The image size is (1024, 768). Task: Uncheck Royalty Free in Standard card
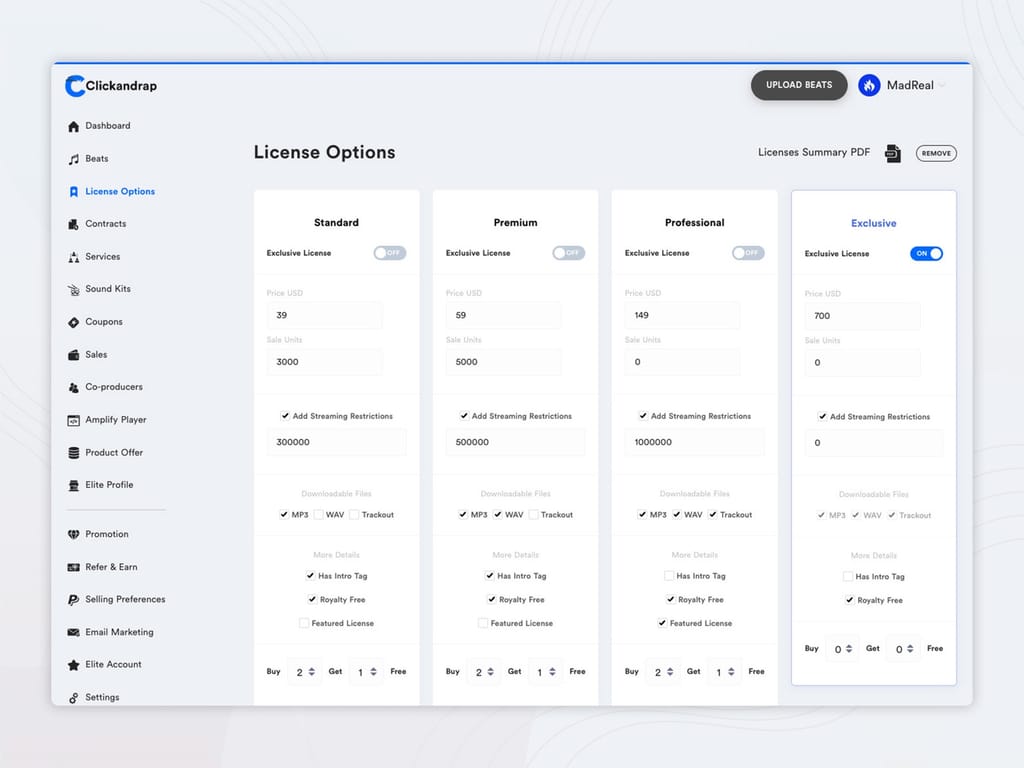tap(312, 599)
